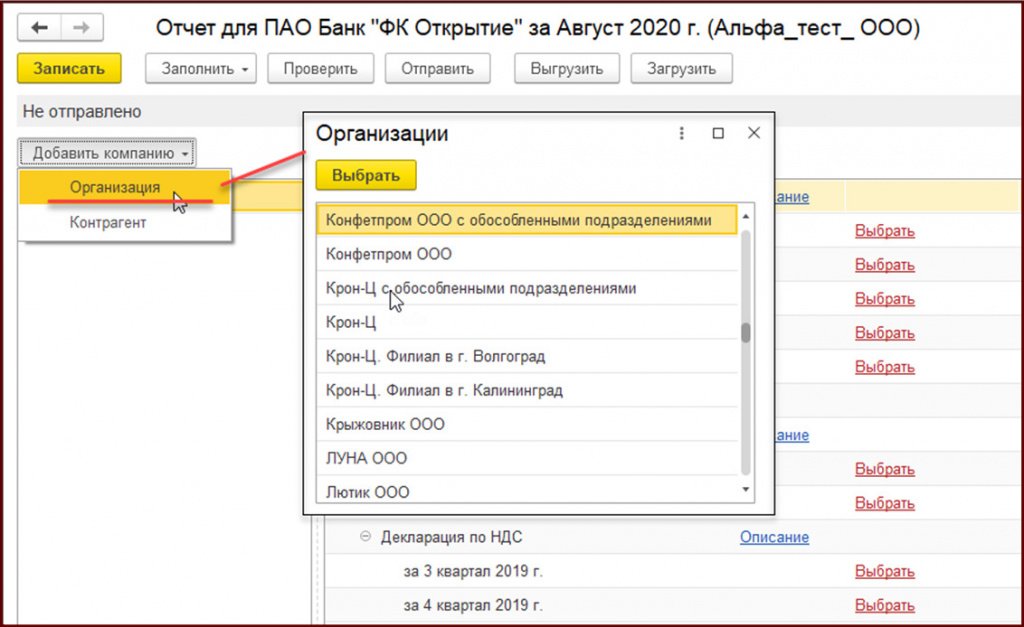Click the back navigation arrow icon
This screenshot has width=1024, height=627.
point(41,27)
